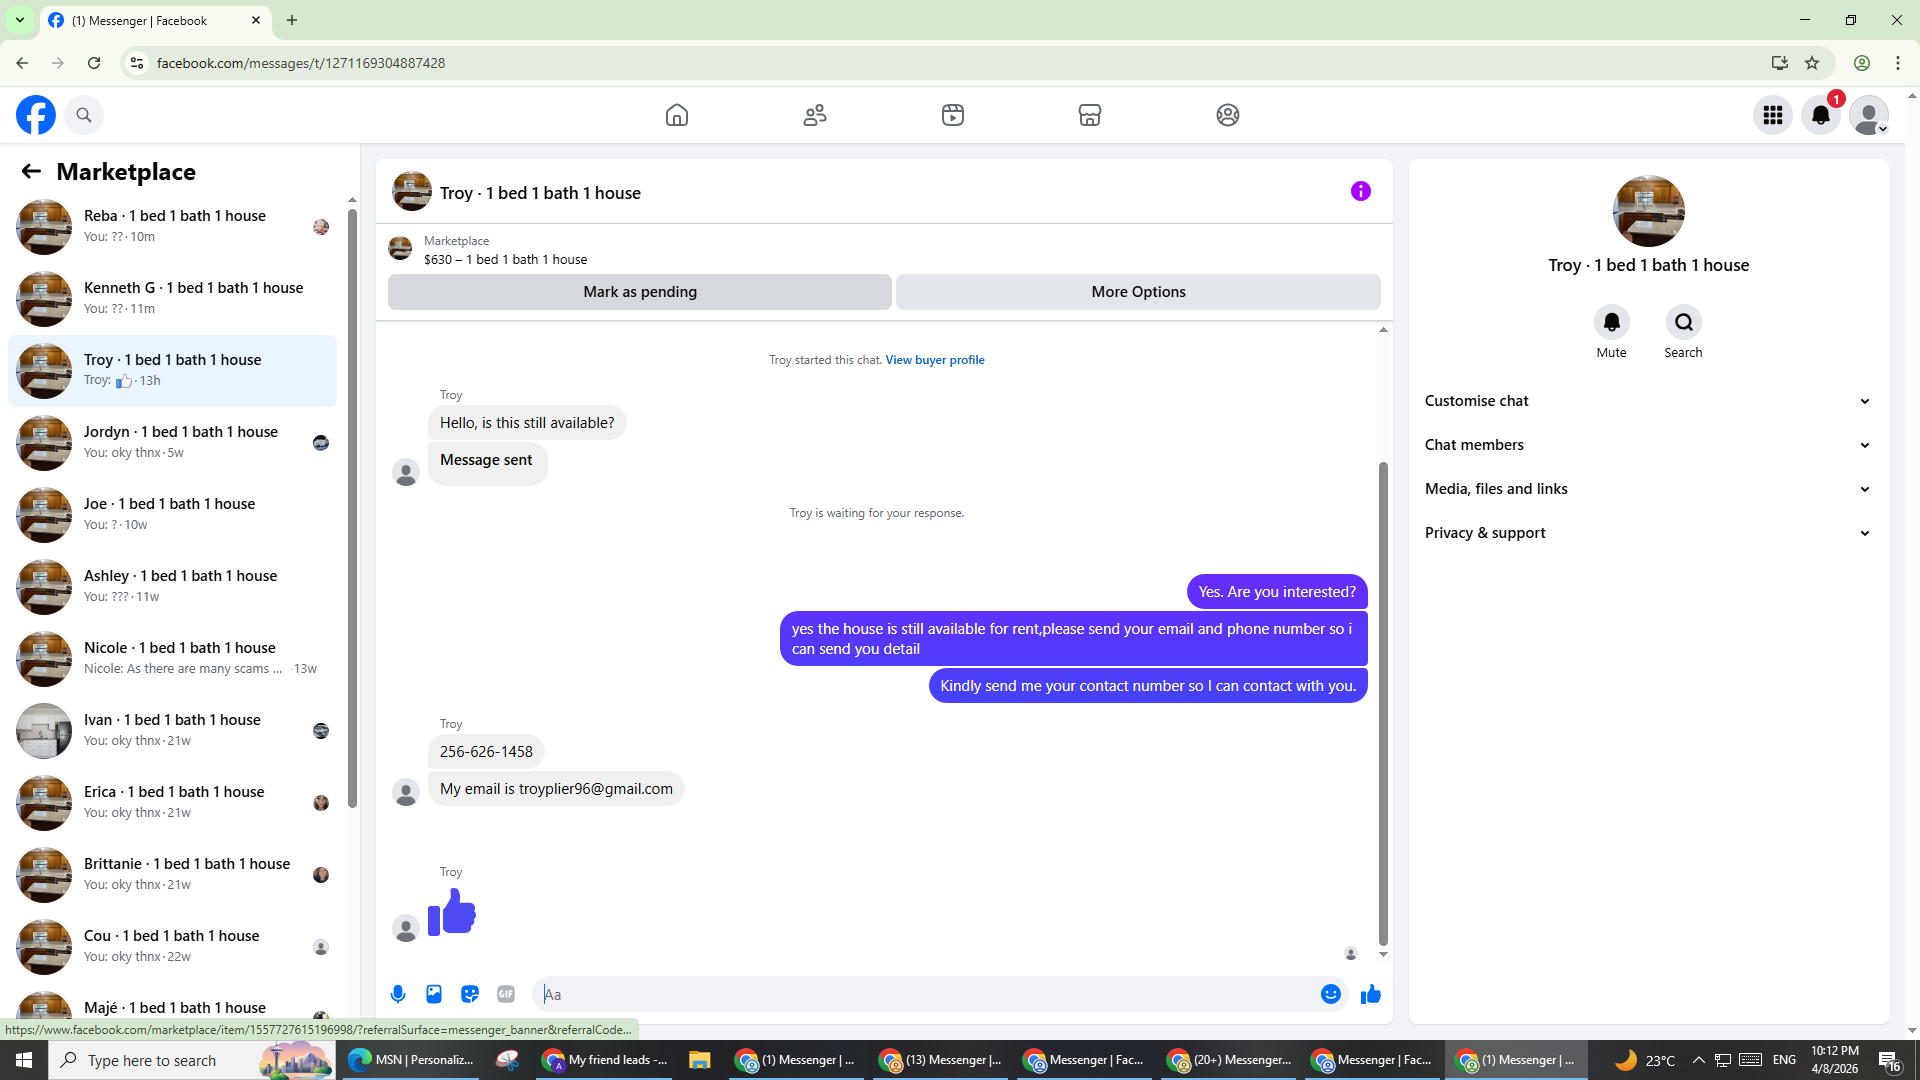This screenshot has width=1920, height=1080.
Task: Search within the conversation
Action: (1683, 323)
